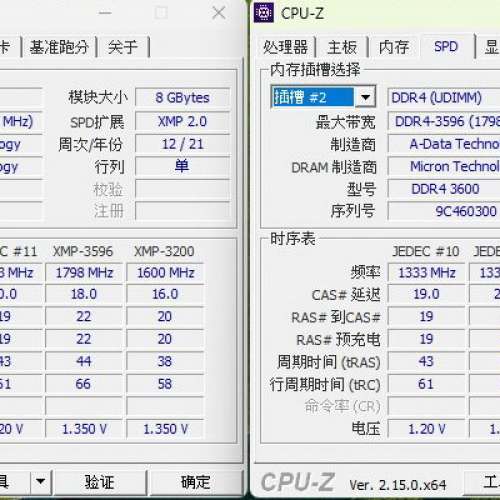
Task: Click the 12 / 21 week/year value
Action: 182,144
